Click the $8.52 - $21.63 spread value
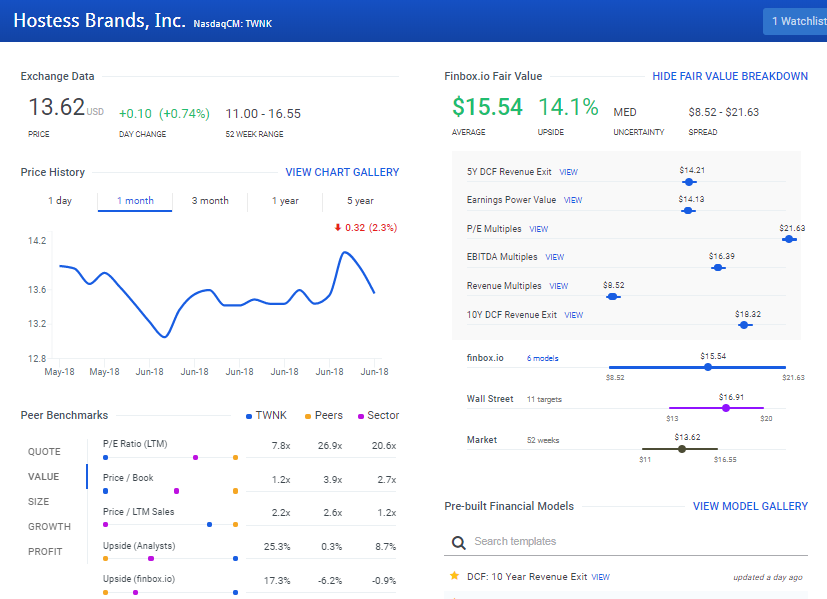Image resolution: width=827 pixels, height=599 pixels. pos(724,112)
